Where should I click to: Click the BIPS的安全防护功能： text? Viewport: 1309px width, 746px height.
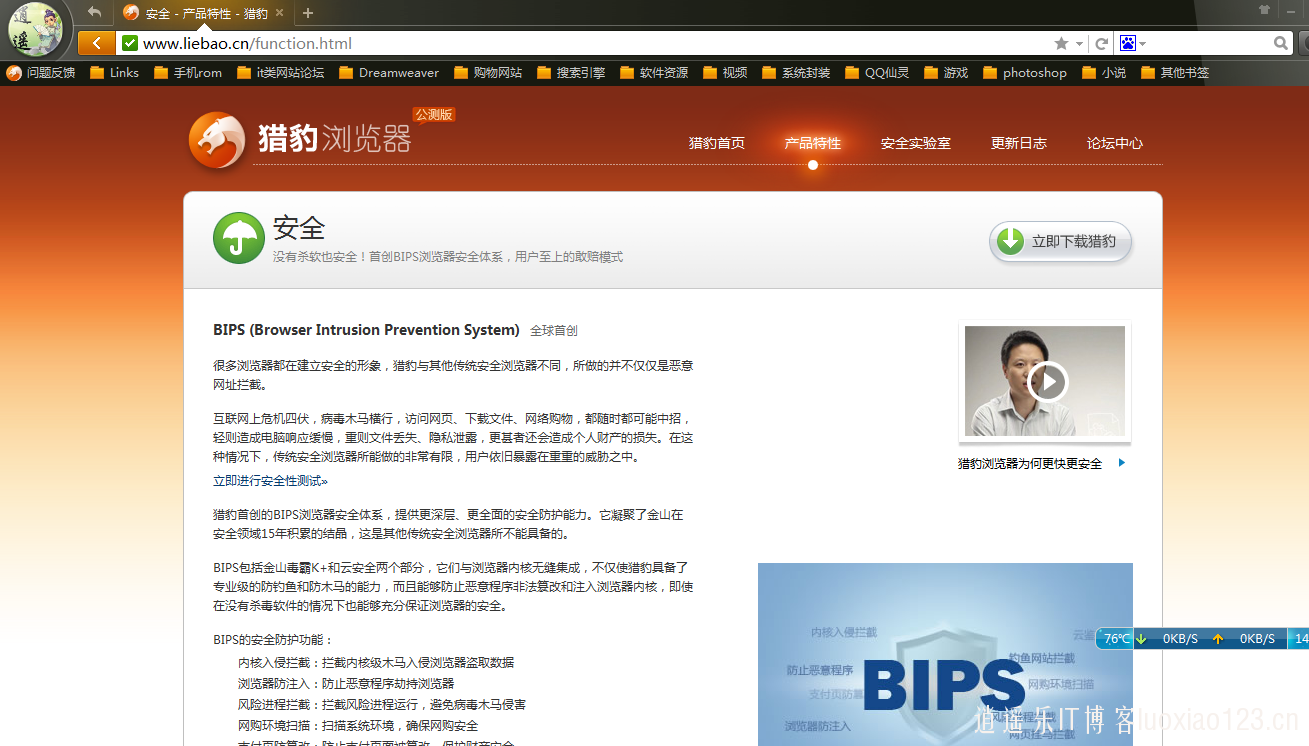[273, 640]
